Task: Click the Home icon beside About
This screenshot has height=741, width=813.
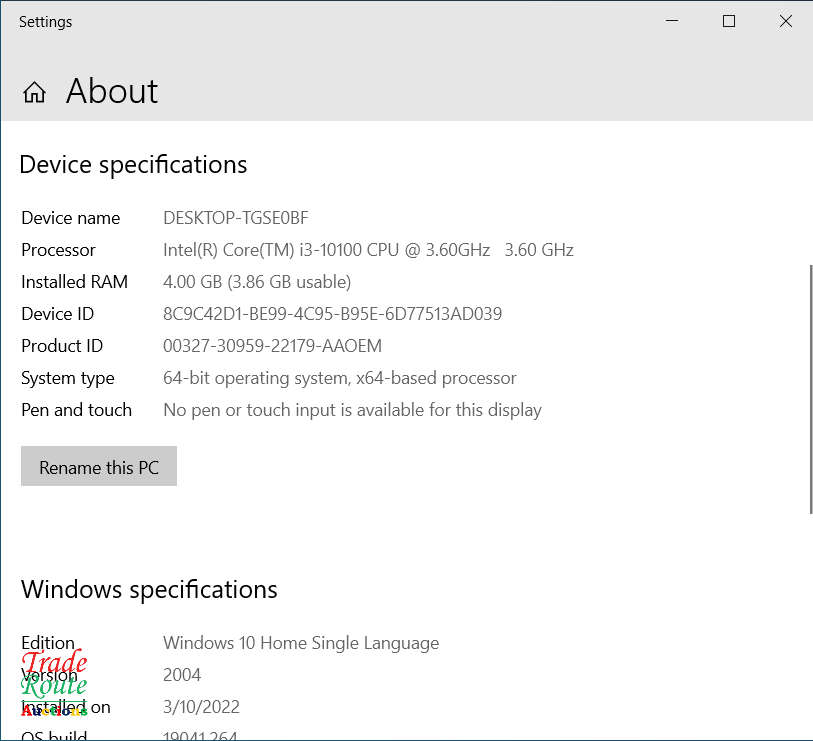Action: coord(34,93)
